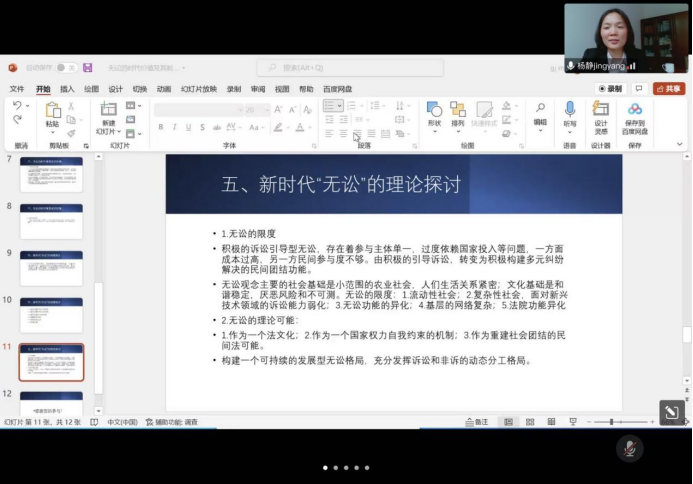Click the Share button
The image size is (693, 484).
(x=669, y=89)
